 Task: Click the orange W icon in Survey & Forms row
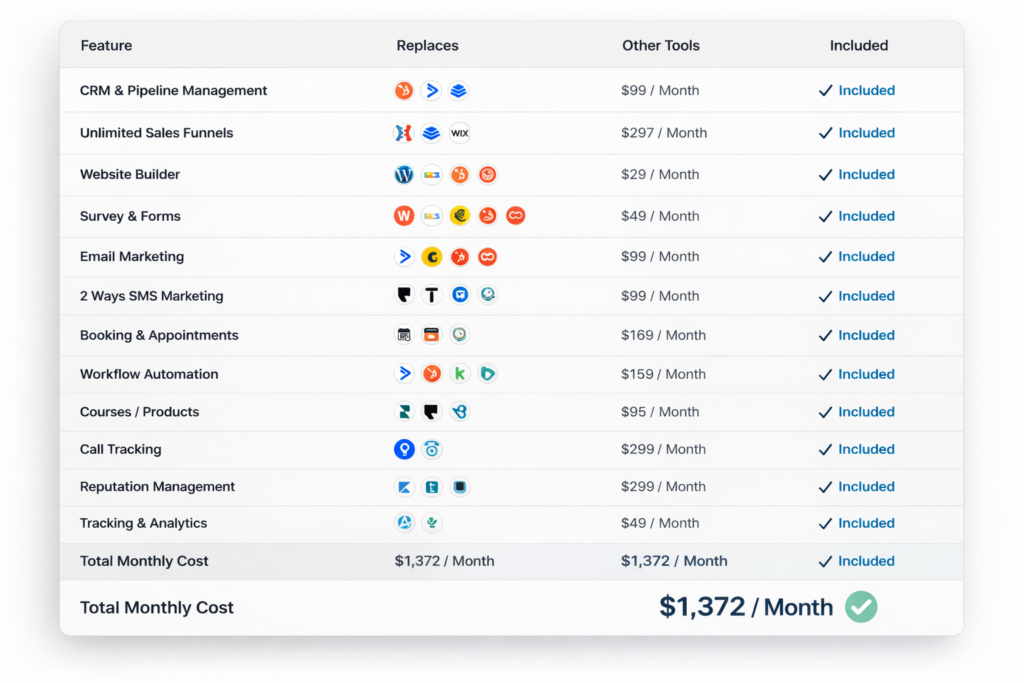(x=404, y=215)
